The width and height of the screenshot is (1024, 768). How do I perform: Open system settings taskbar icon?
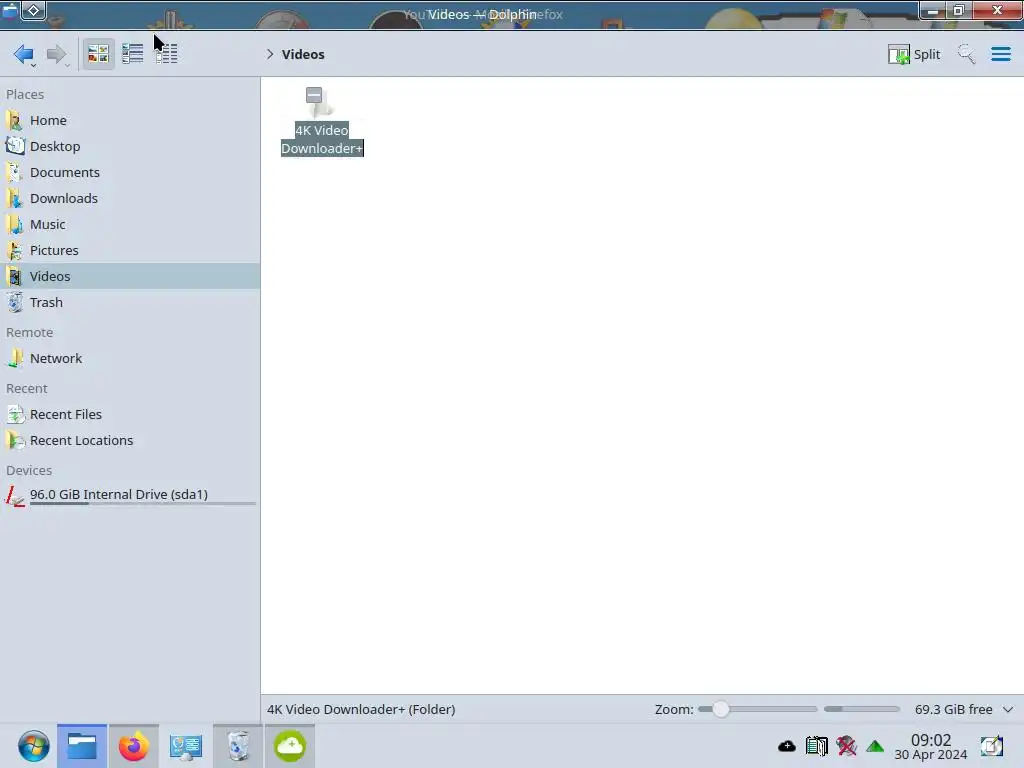(x=185, y=746)
